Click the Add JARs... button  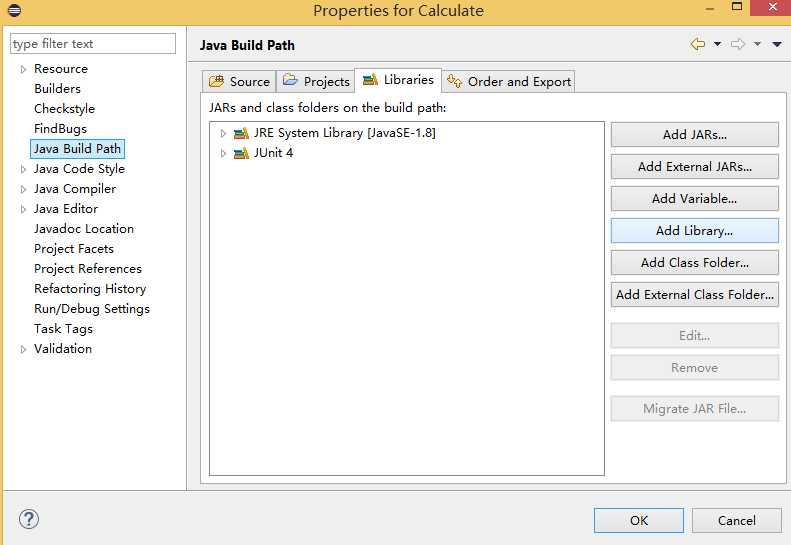pos(695,135)
